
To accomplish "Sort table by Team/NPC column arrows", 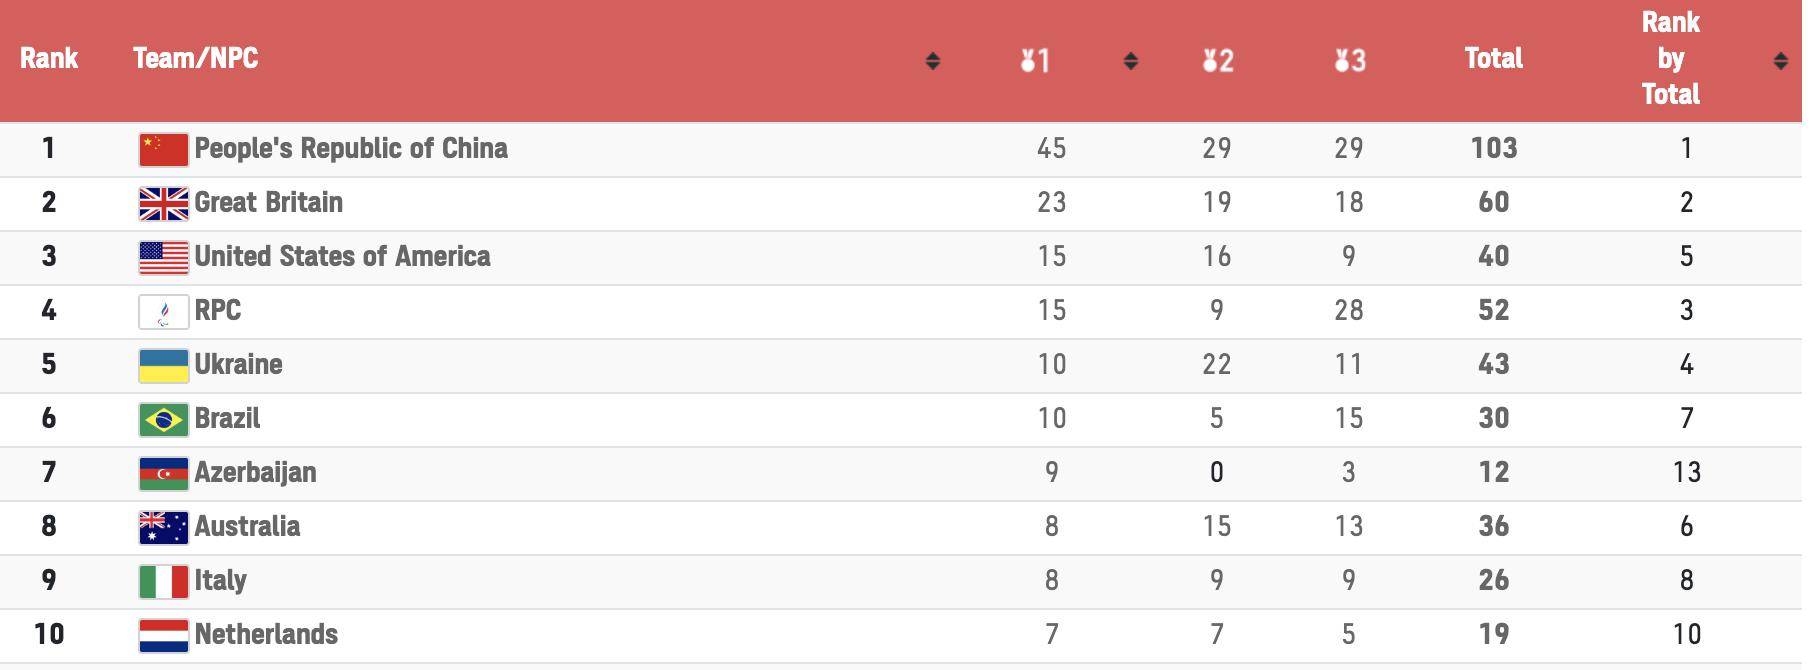I will [932, 61].
